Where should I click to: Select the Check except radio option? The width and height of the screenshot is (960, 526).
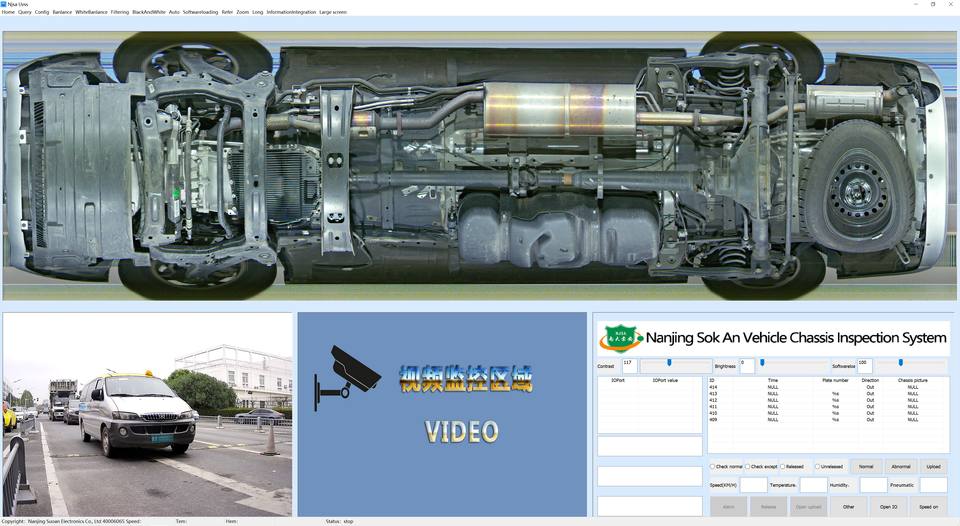[x=761, y=467]
